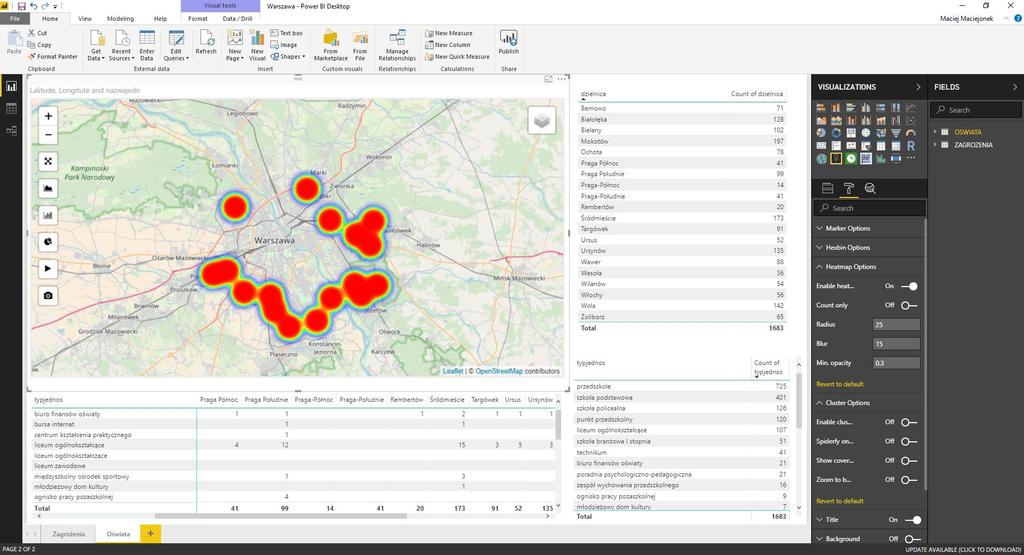Open the File menu
Viewport: 1024px width, 555px height.
point(14,19)
